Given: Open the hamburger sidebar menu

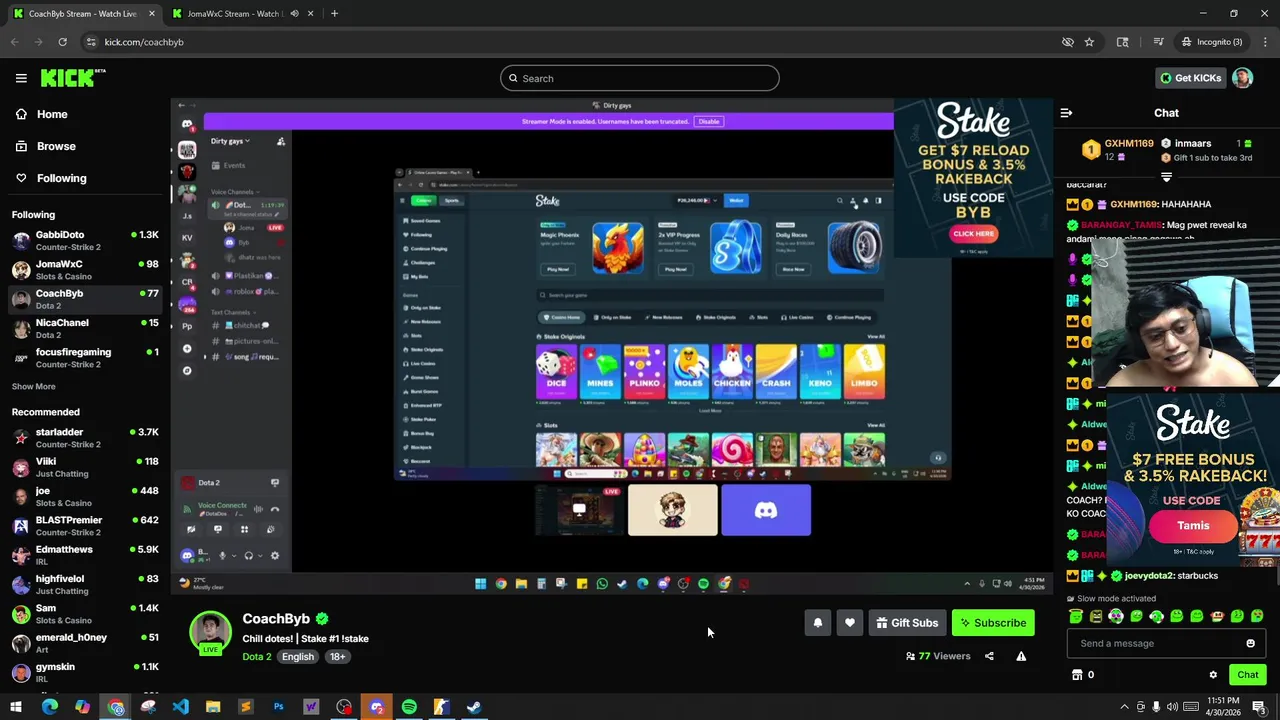Looking at the screenshot, I should [21, 78].
